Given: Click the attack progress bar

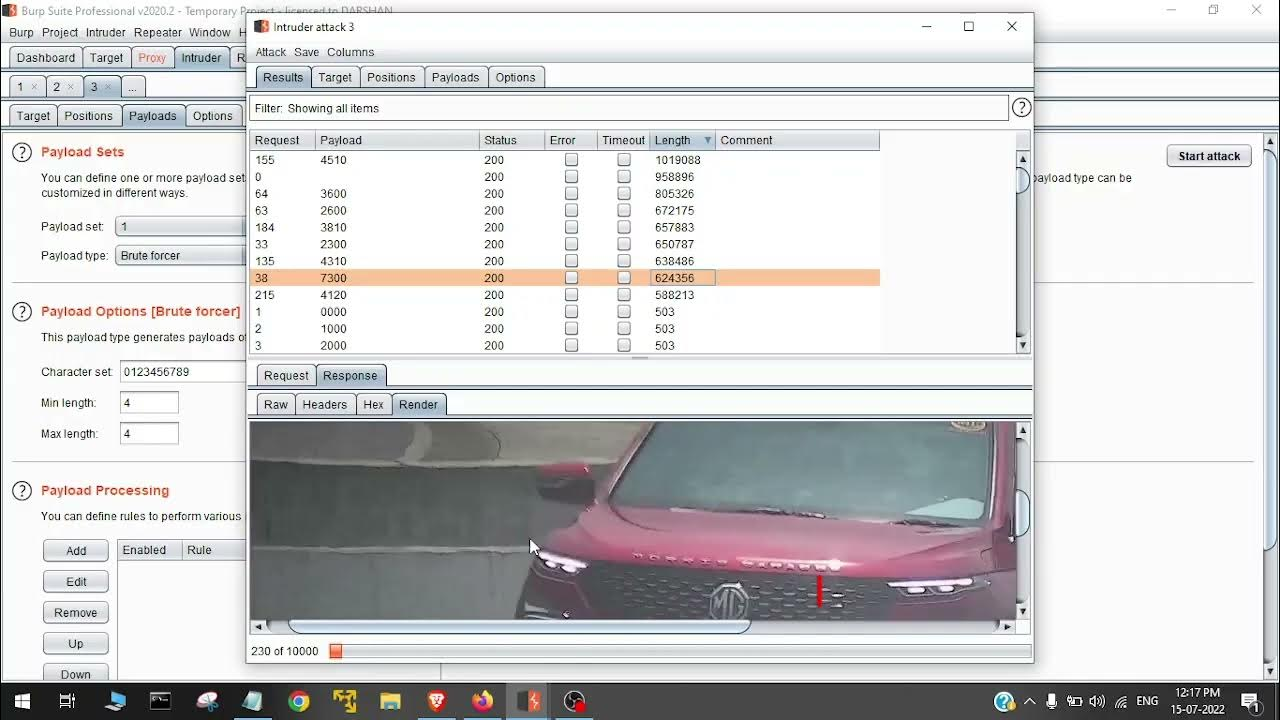Looking at the screenshot, I should [x=680, y=651].
